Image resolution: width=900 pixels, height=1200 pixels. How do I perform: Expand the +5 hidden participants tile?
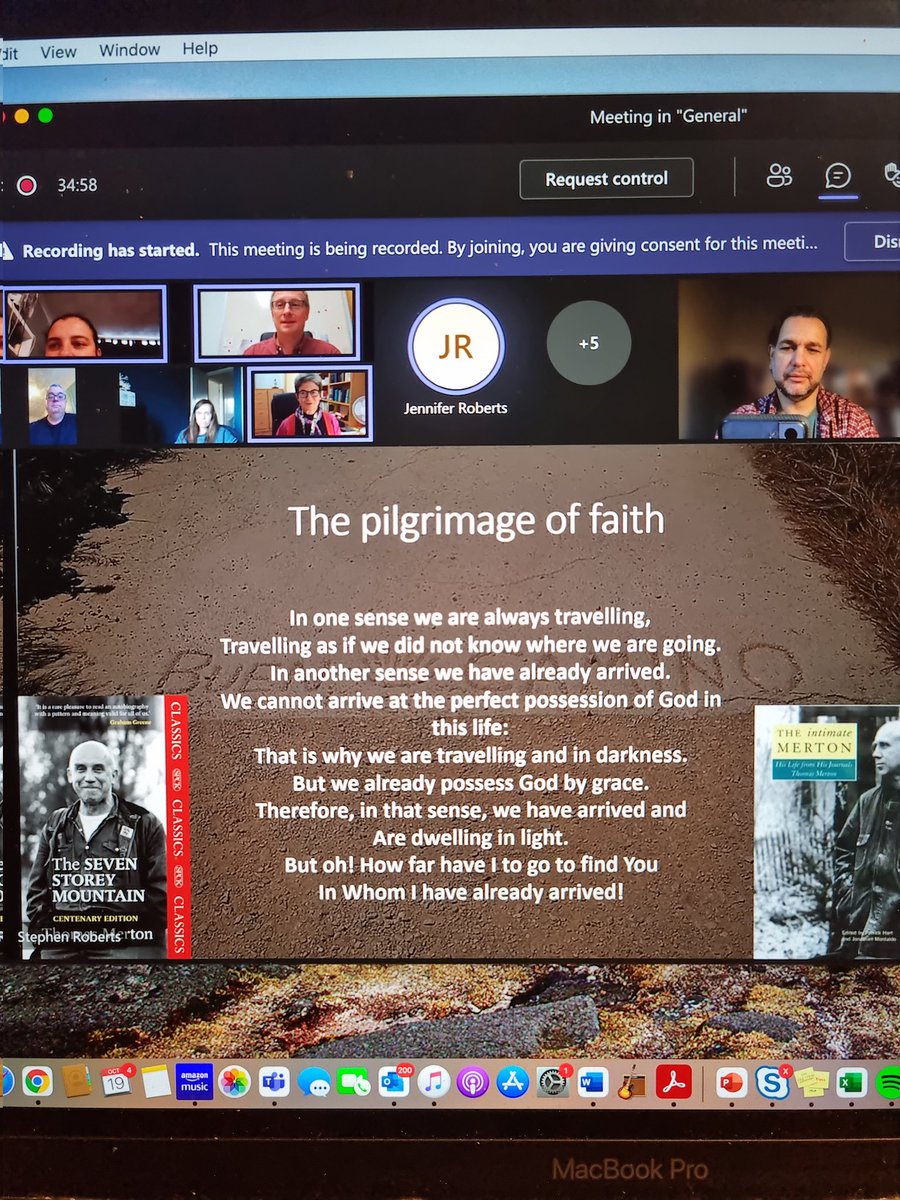tap(589, 343)
